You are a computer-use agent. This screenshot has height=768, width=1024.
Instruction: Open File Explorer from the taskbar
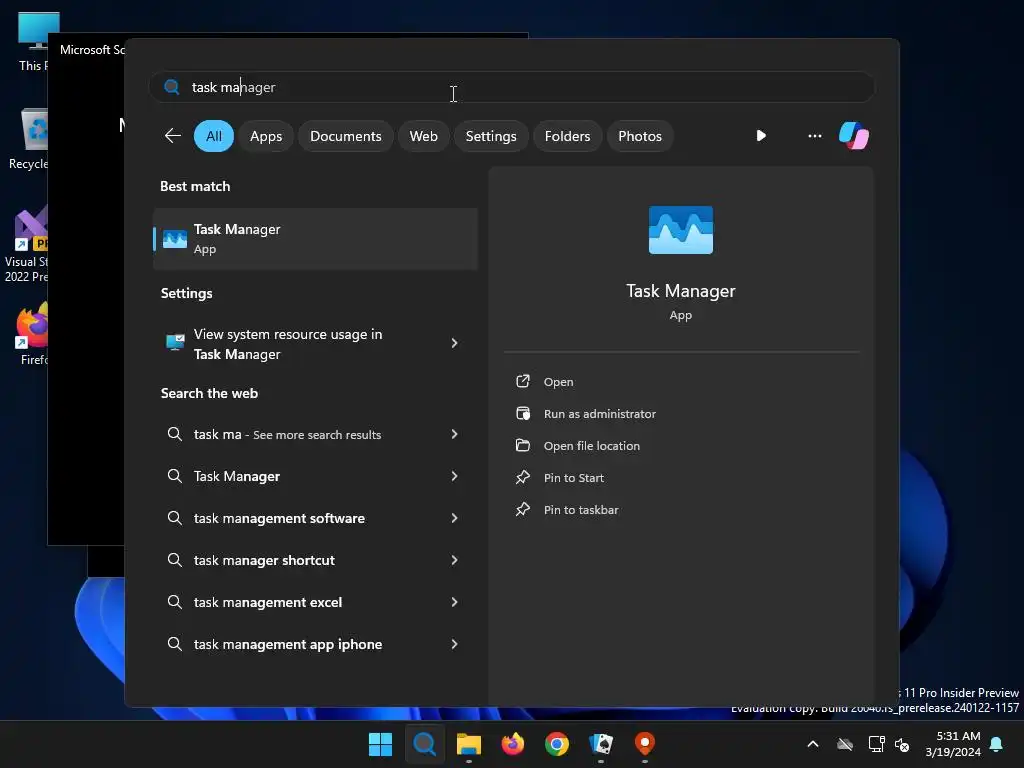(468, 744)
